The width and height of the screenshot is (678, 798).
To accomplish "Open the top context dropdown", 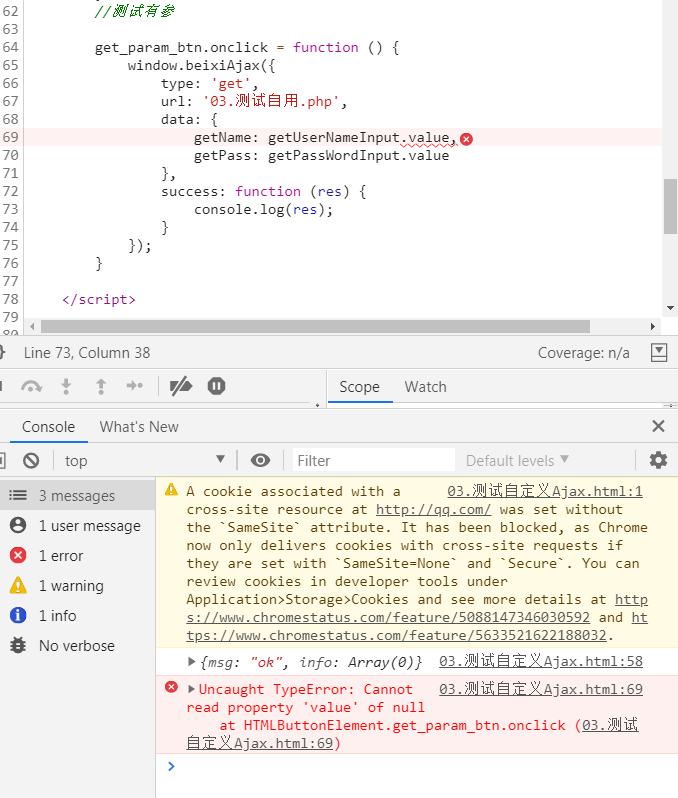I will (x=145, y=461).
